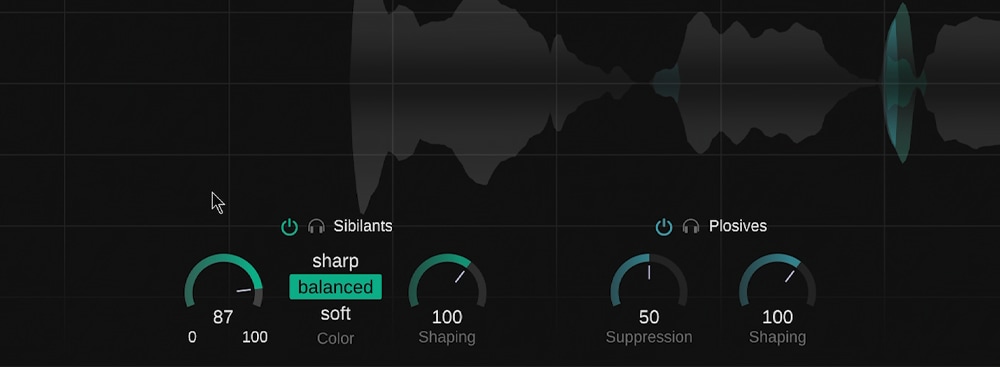The image size is (1000, 367).
Task: Click the tall teal highlighted burst in waveform
Action: [x=902, y=82]
